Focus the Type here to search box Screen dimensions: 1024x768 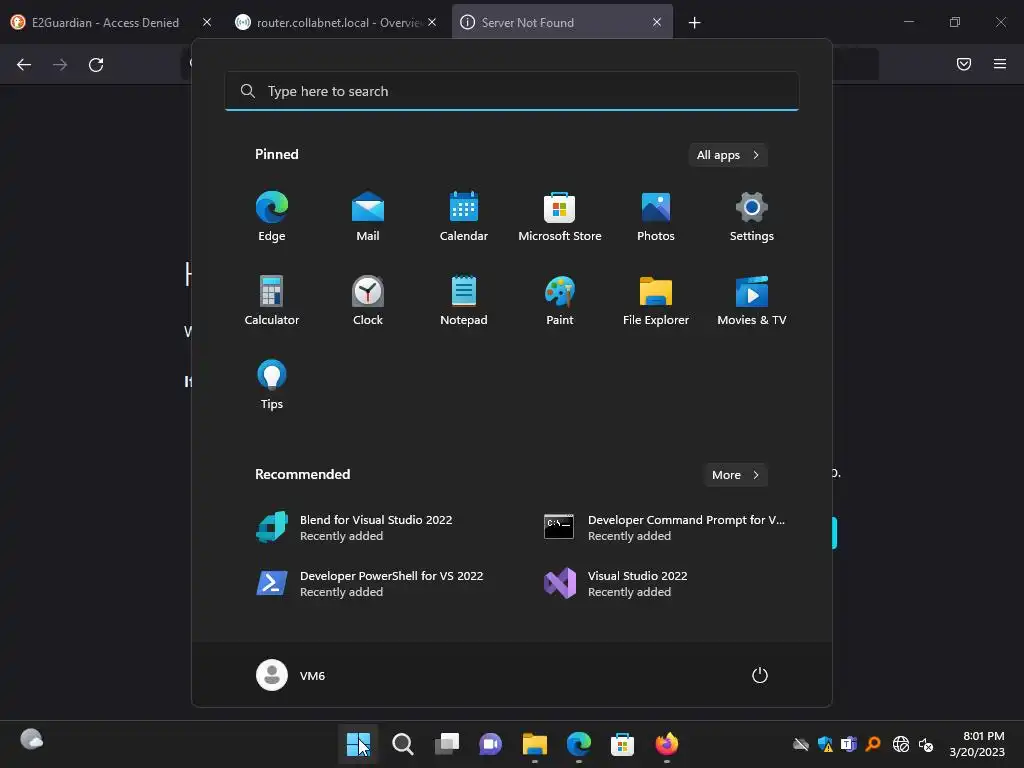point(512,91)
